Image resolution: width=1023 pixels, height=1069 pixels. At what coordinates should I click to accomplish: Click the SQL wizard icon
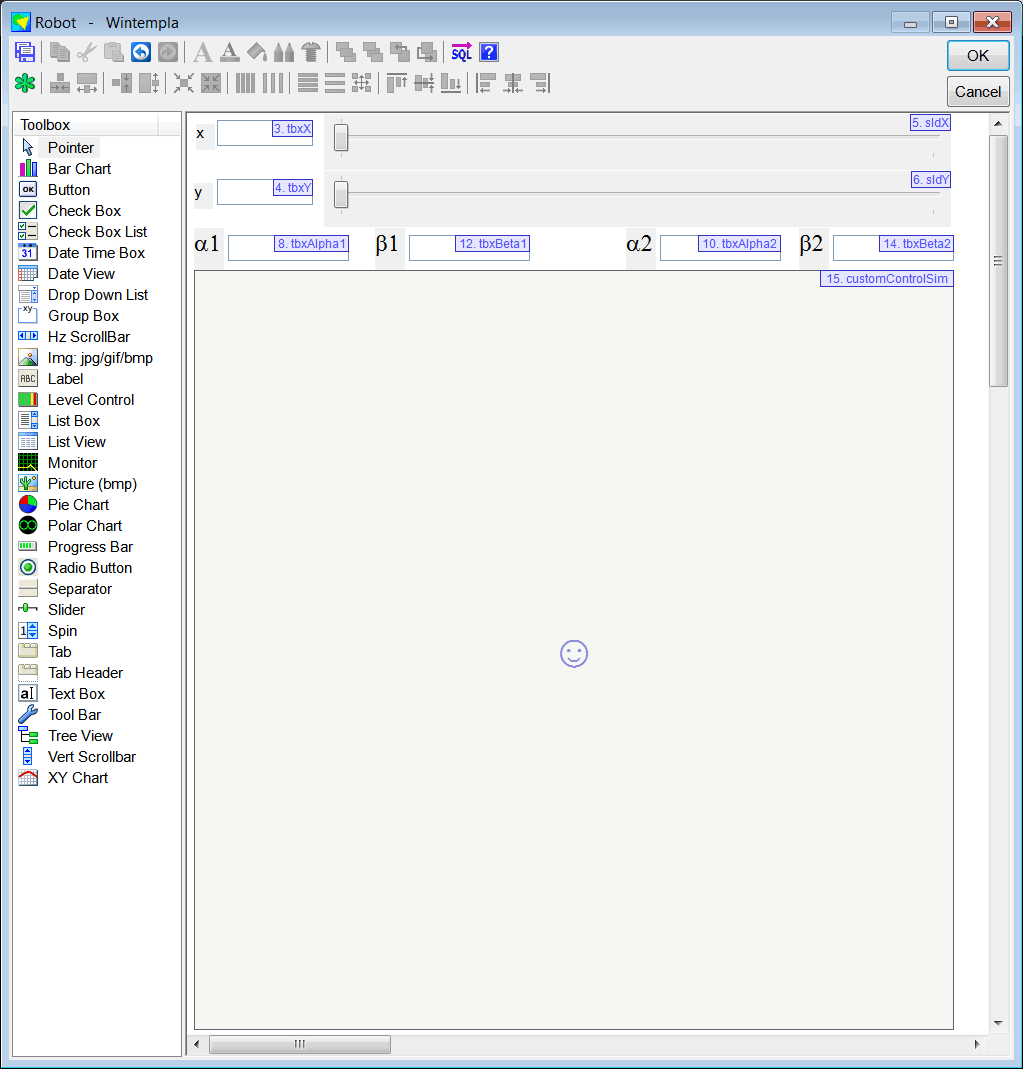461,52
